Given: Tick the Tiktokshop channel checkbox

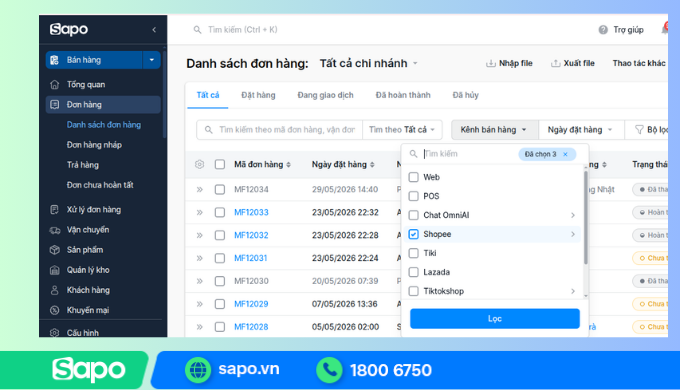Looking at the screenshot, I should 414,291.
